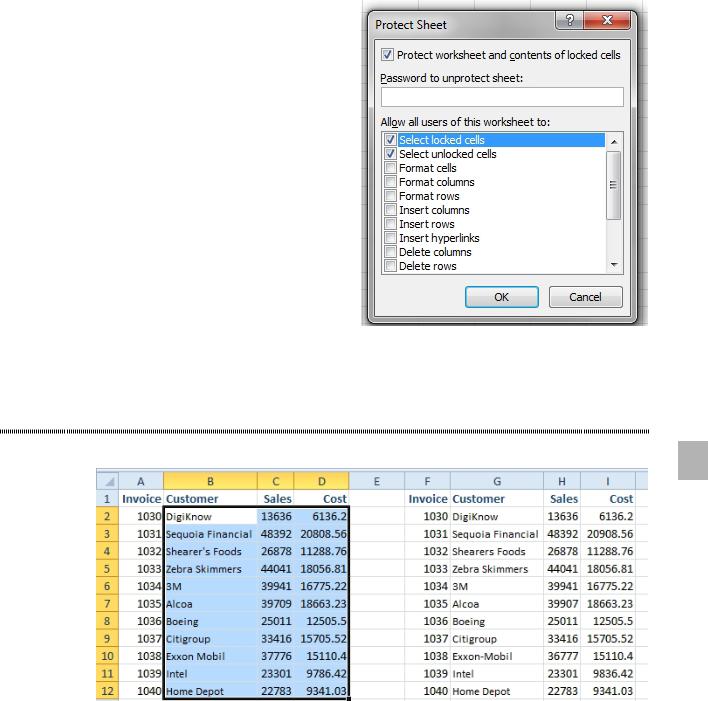Select column E header

pos(377,481)
